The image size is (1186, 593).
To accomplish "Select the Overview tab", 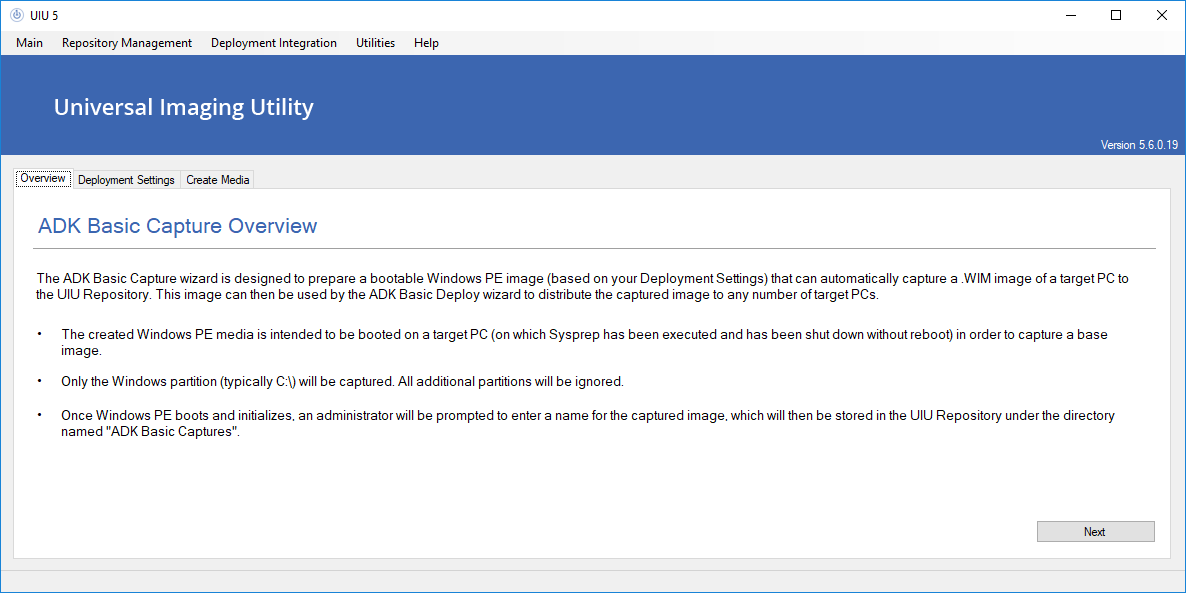I will pyautogui.click(x=44, y=179).
